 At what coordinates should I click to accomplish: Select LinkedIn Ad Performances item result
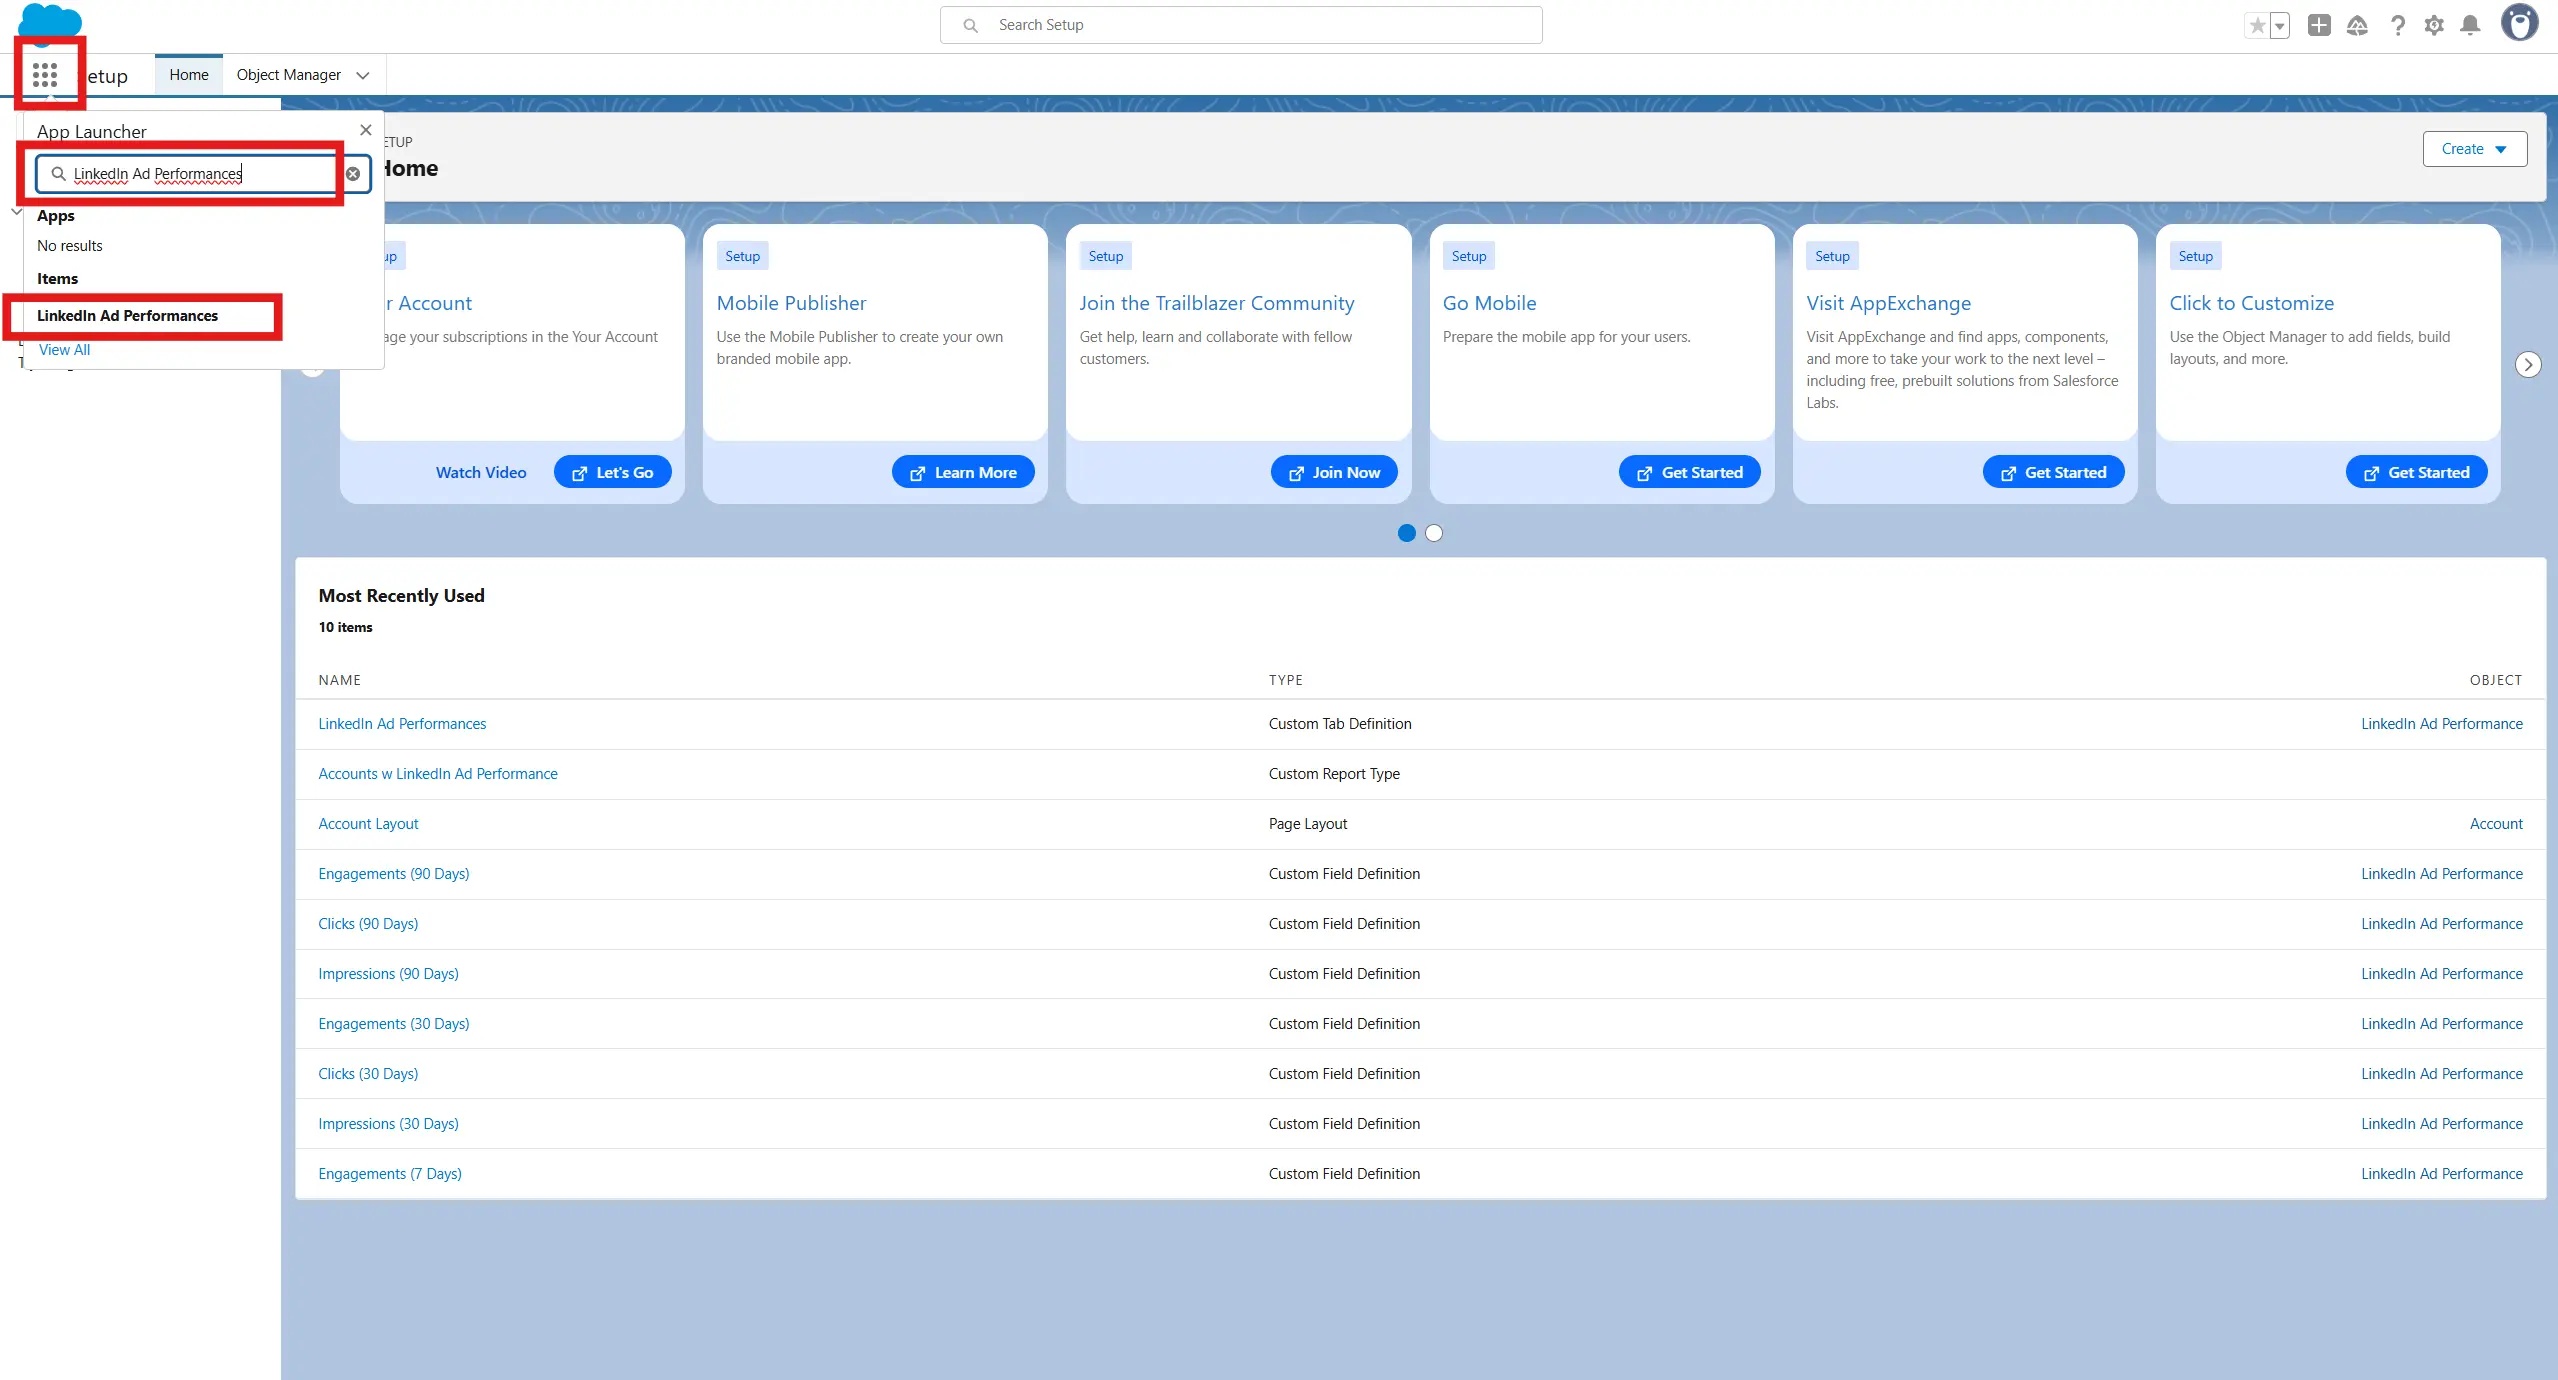tap(127, 316)
